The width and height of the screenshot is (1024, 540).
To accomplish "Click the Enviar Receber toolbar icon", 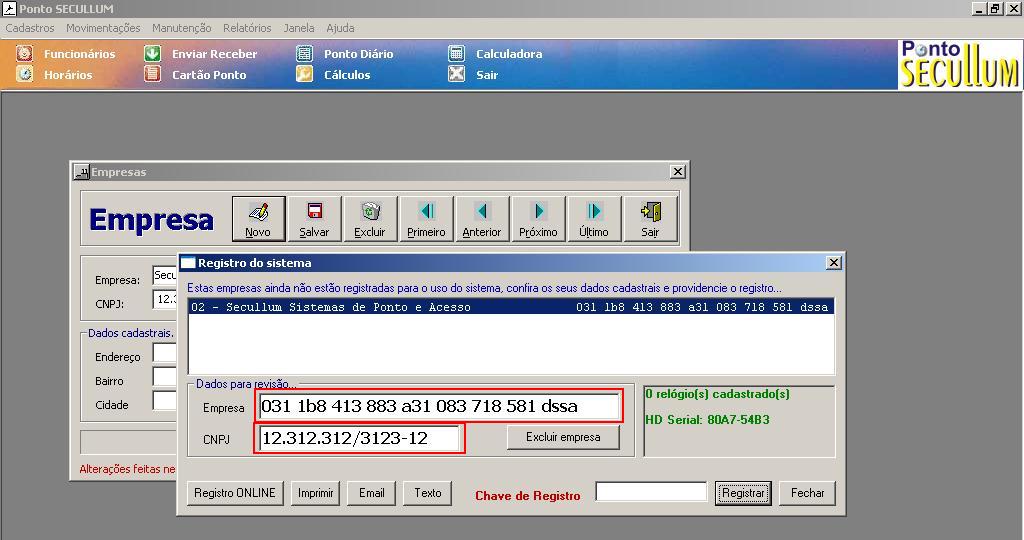I will [152, 54].
